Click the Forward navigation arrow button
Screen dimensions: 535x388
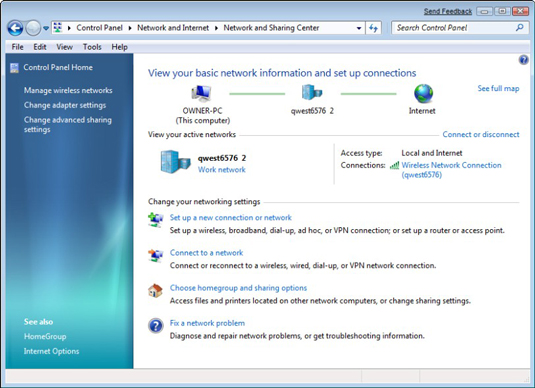point(33,28)
